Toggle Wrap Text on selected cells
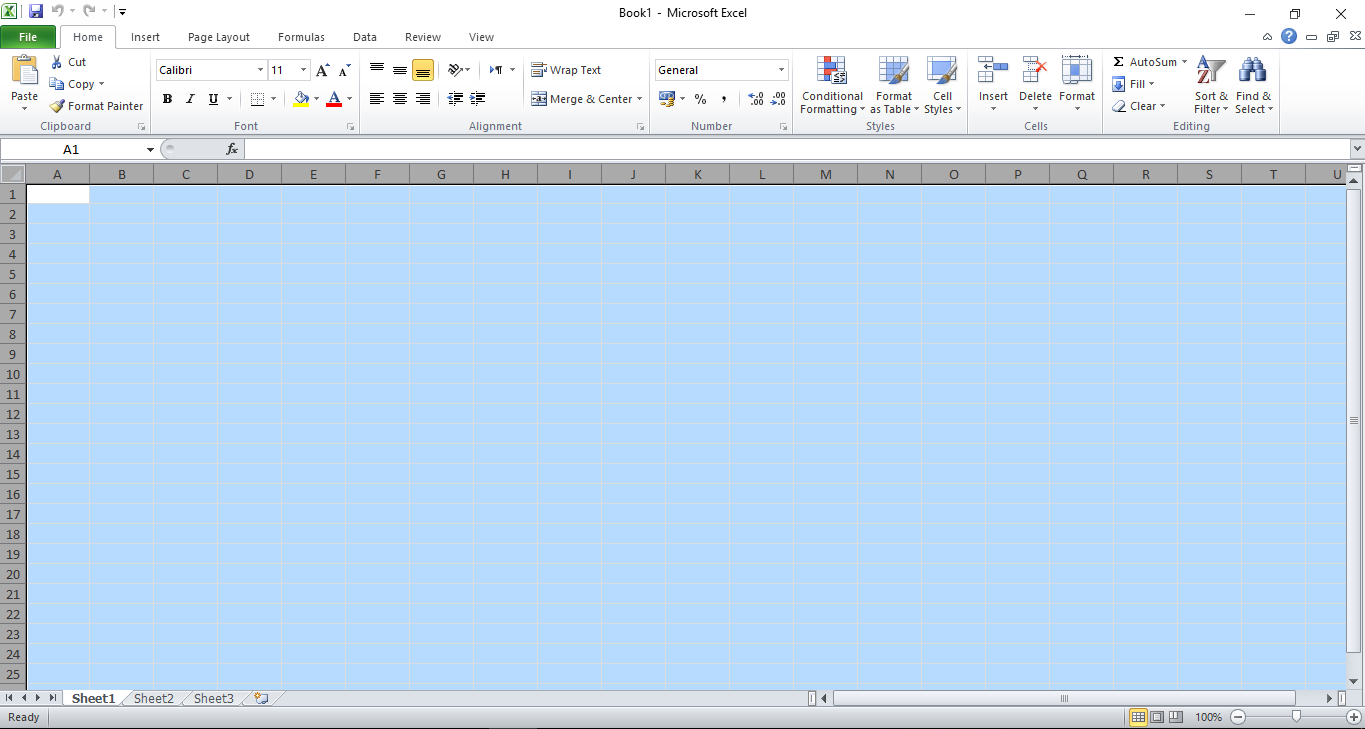This screenshot has width=1365, height=729. pos(566,70)
